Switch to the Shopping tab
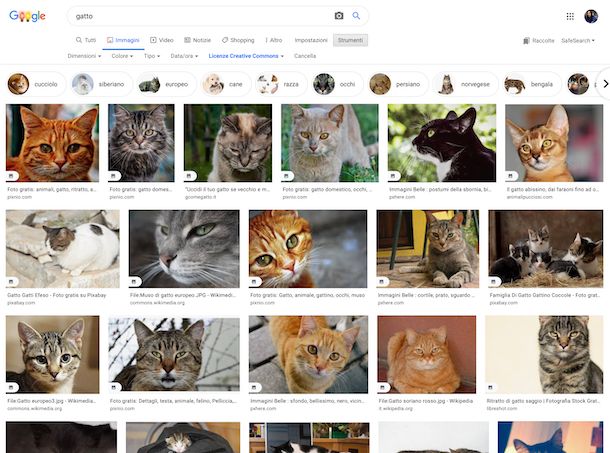The width and height of the screenshot is (610, 453). coord(238,40)
